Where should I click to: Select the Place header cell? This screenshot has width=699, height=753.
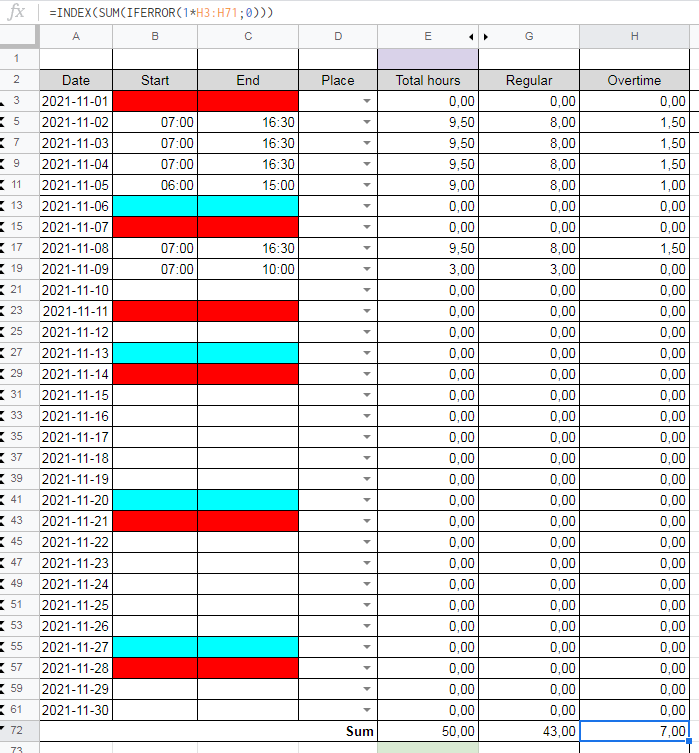pyautogui.click(x=338, y=80)
